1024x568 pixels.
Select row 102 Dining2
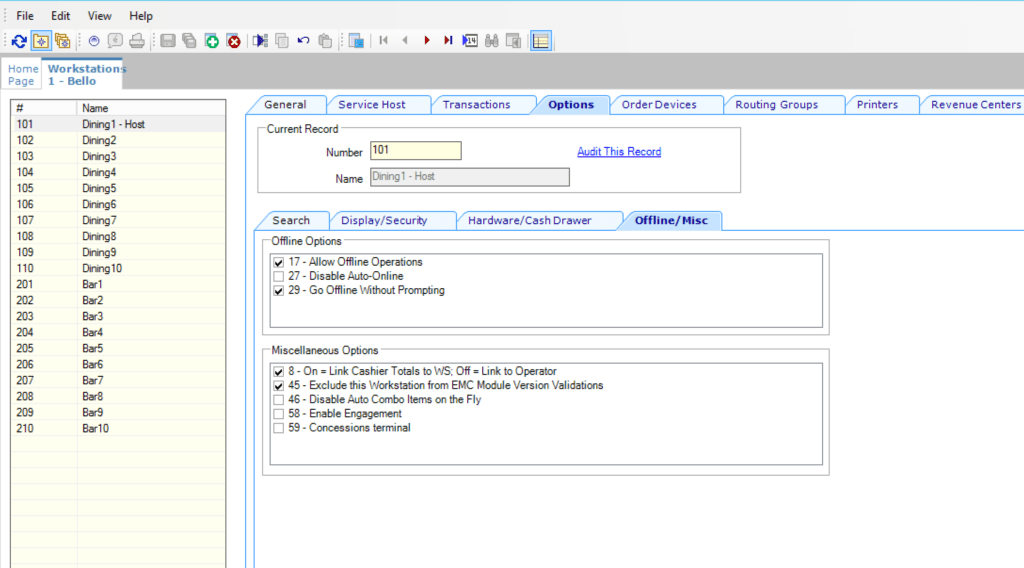click(x=118, y=140)
